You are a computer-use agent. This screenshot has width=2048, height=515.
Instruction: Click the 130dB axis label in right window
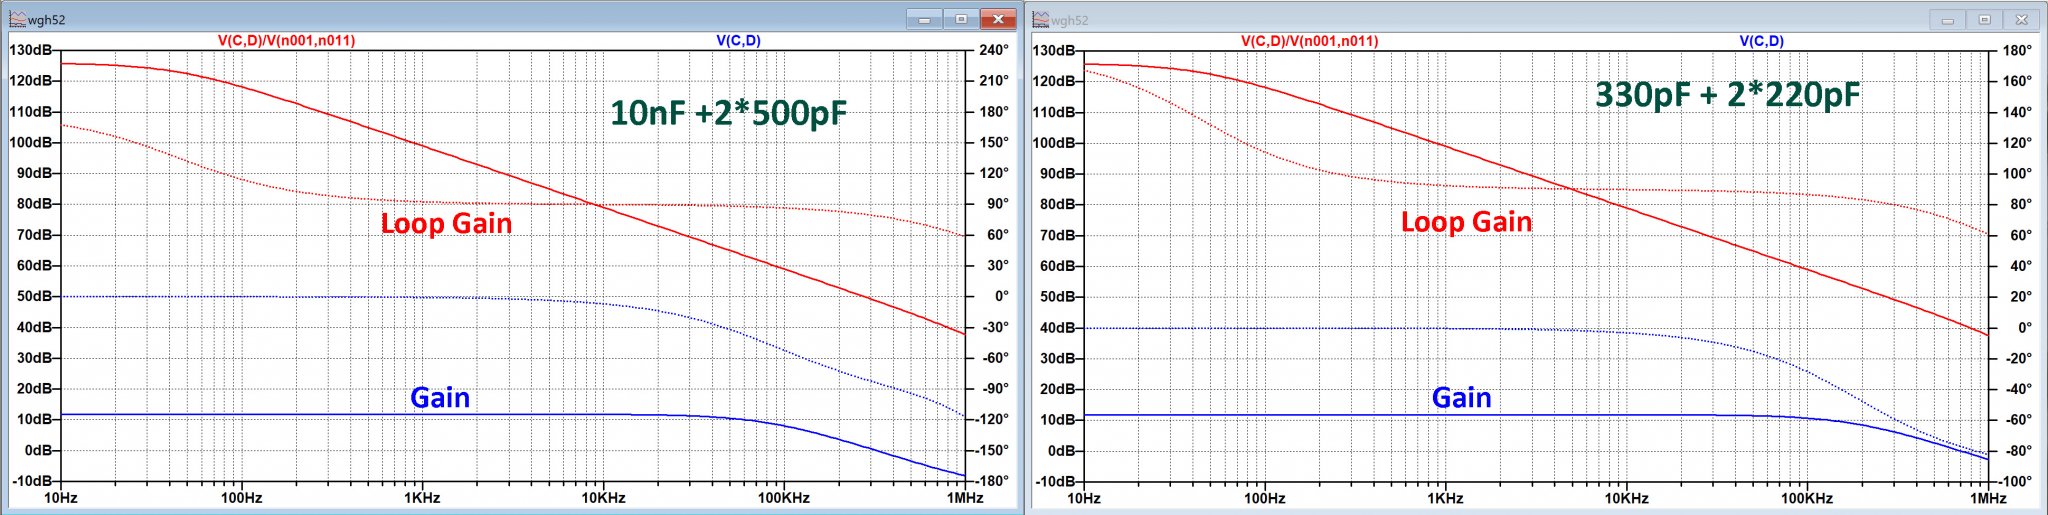pos(1054,50)
